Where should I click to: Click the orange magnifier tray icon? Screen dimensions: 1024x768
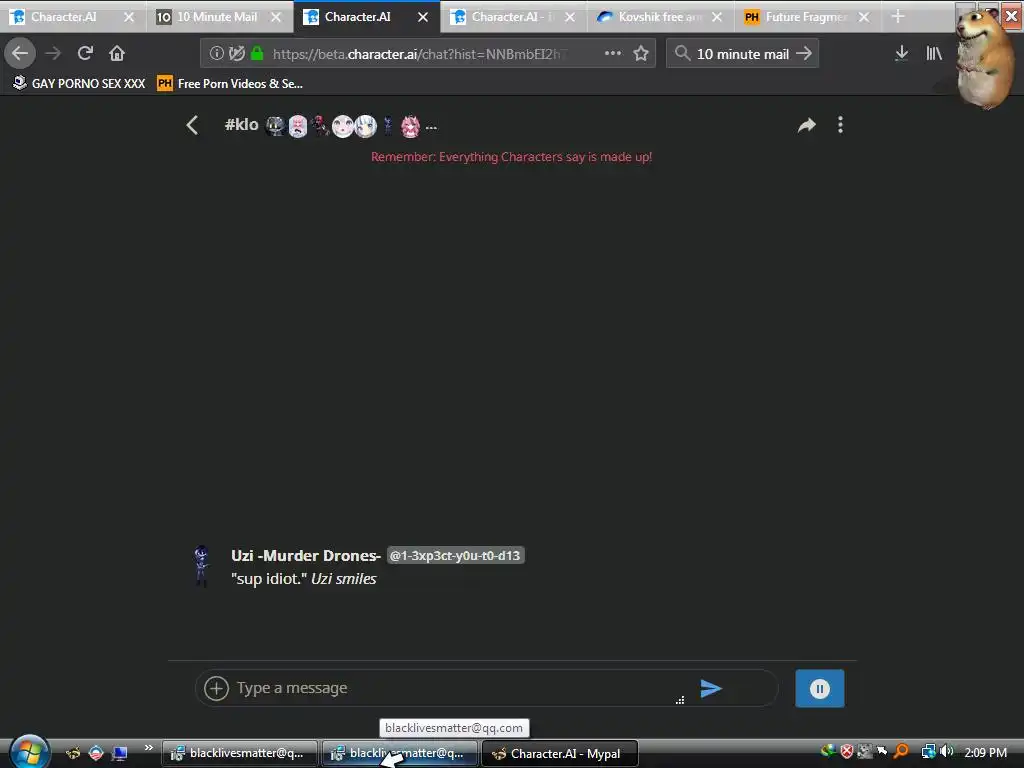(901, 752)
